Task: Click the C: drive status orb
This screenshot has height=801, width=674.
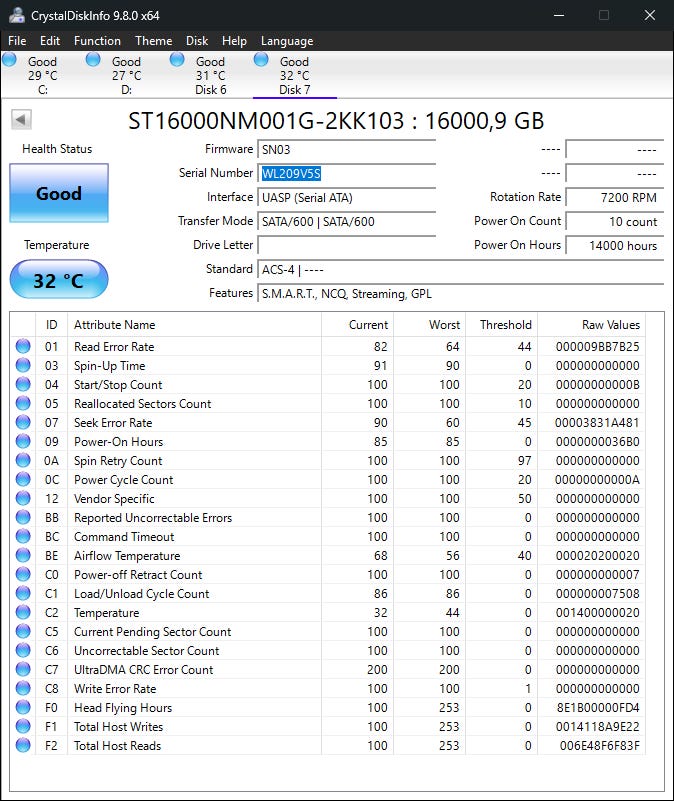Action: point(10,60)
